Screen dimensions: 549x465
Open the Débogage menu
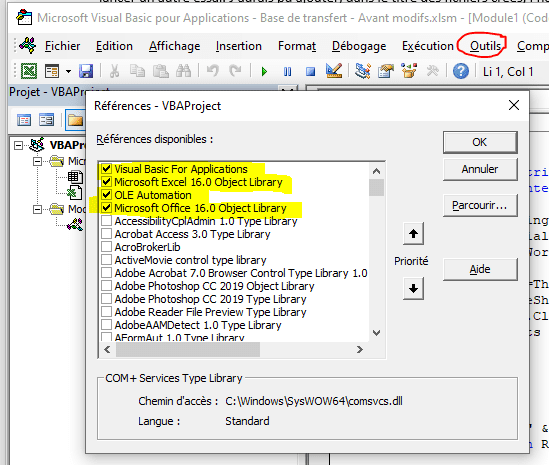tap(359, 46)
